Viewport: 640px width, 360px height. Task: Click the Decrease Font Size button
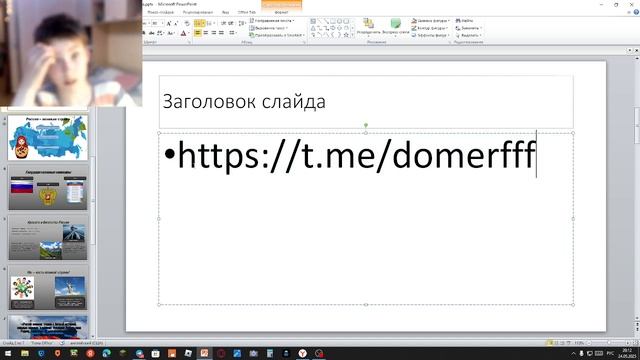click(176, 24)
